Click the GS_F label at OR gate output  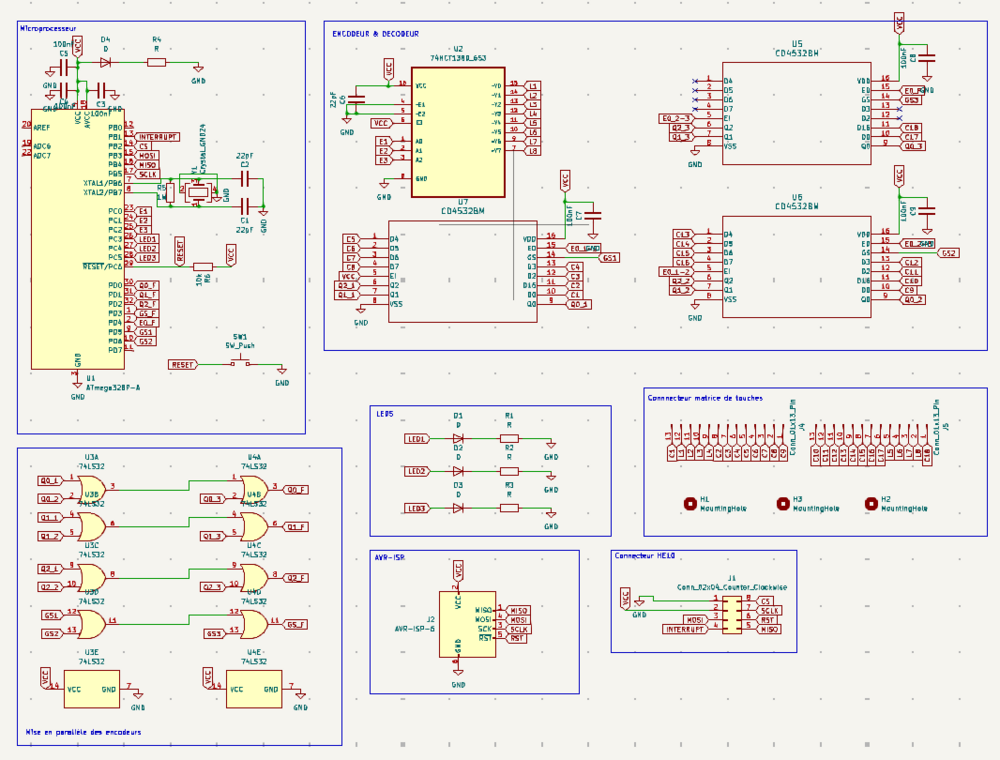coord(296,625)
